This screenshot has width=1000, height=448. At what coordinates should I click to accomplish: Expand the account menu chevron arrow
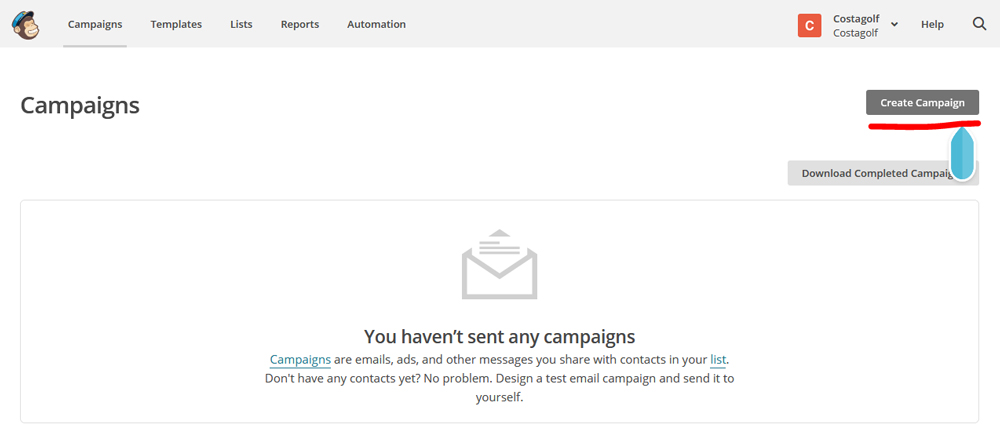(894, 24)
